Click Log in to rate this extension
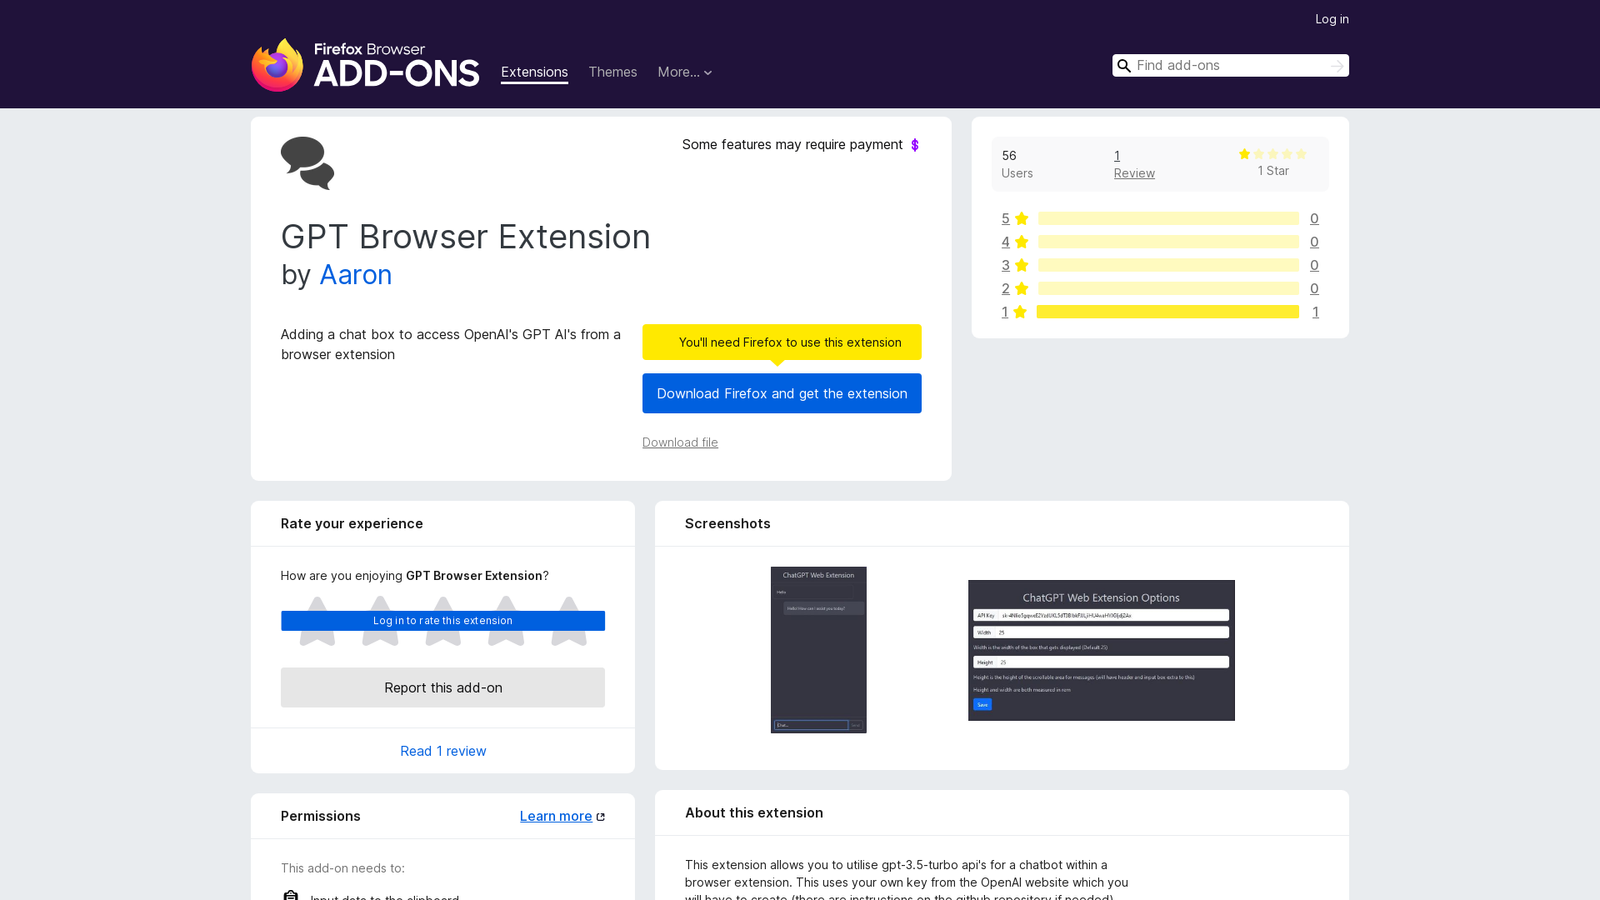Viewport: 1600px width, 900px height. click(443, 621)
